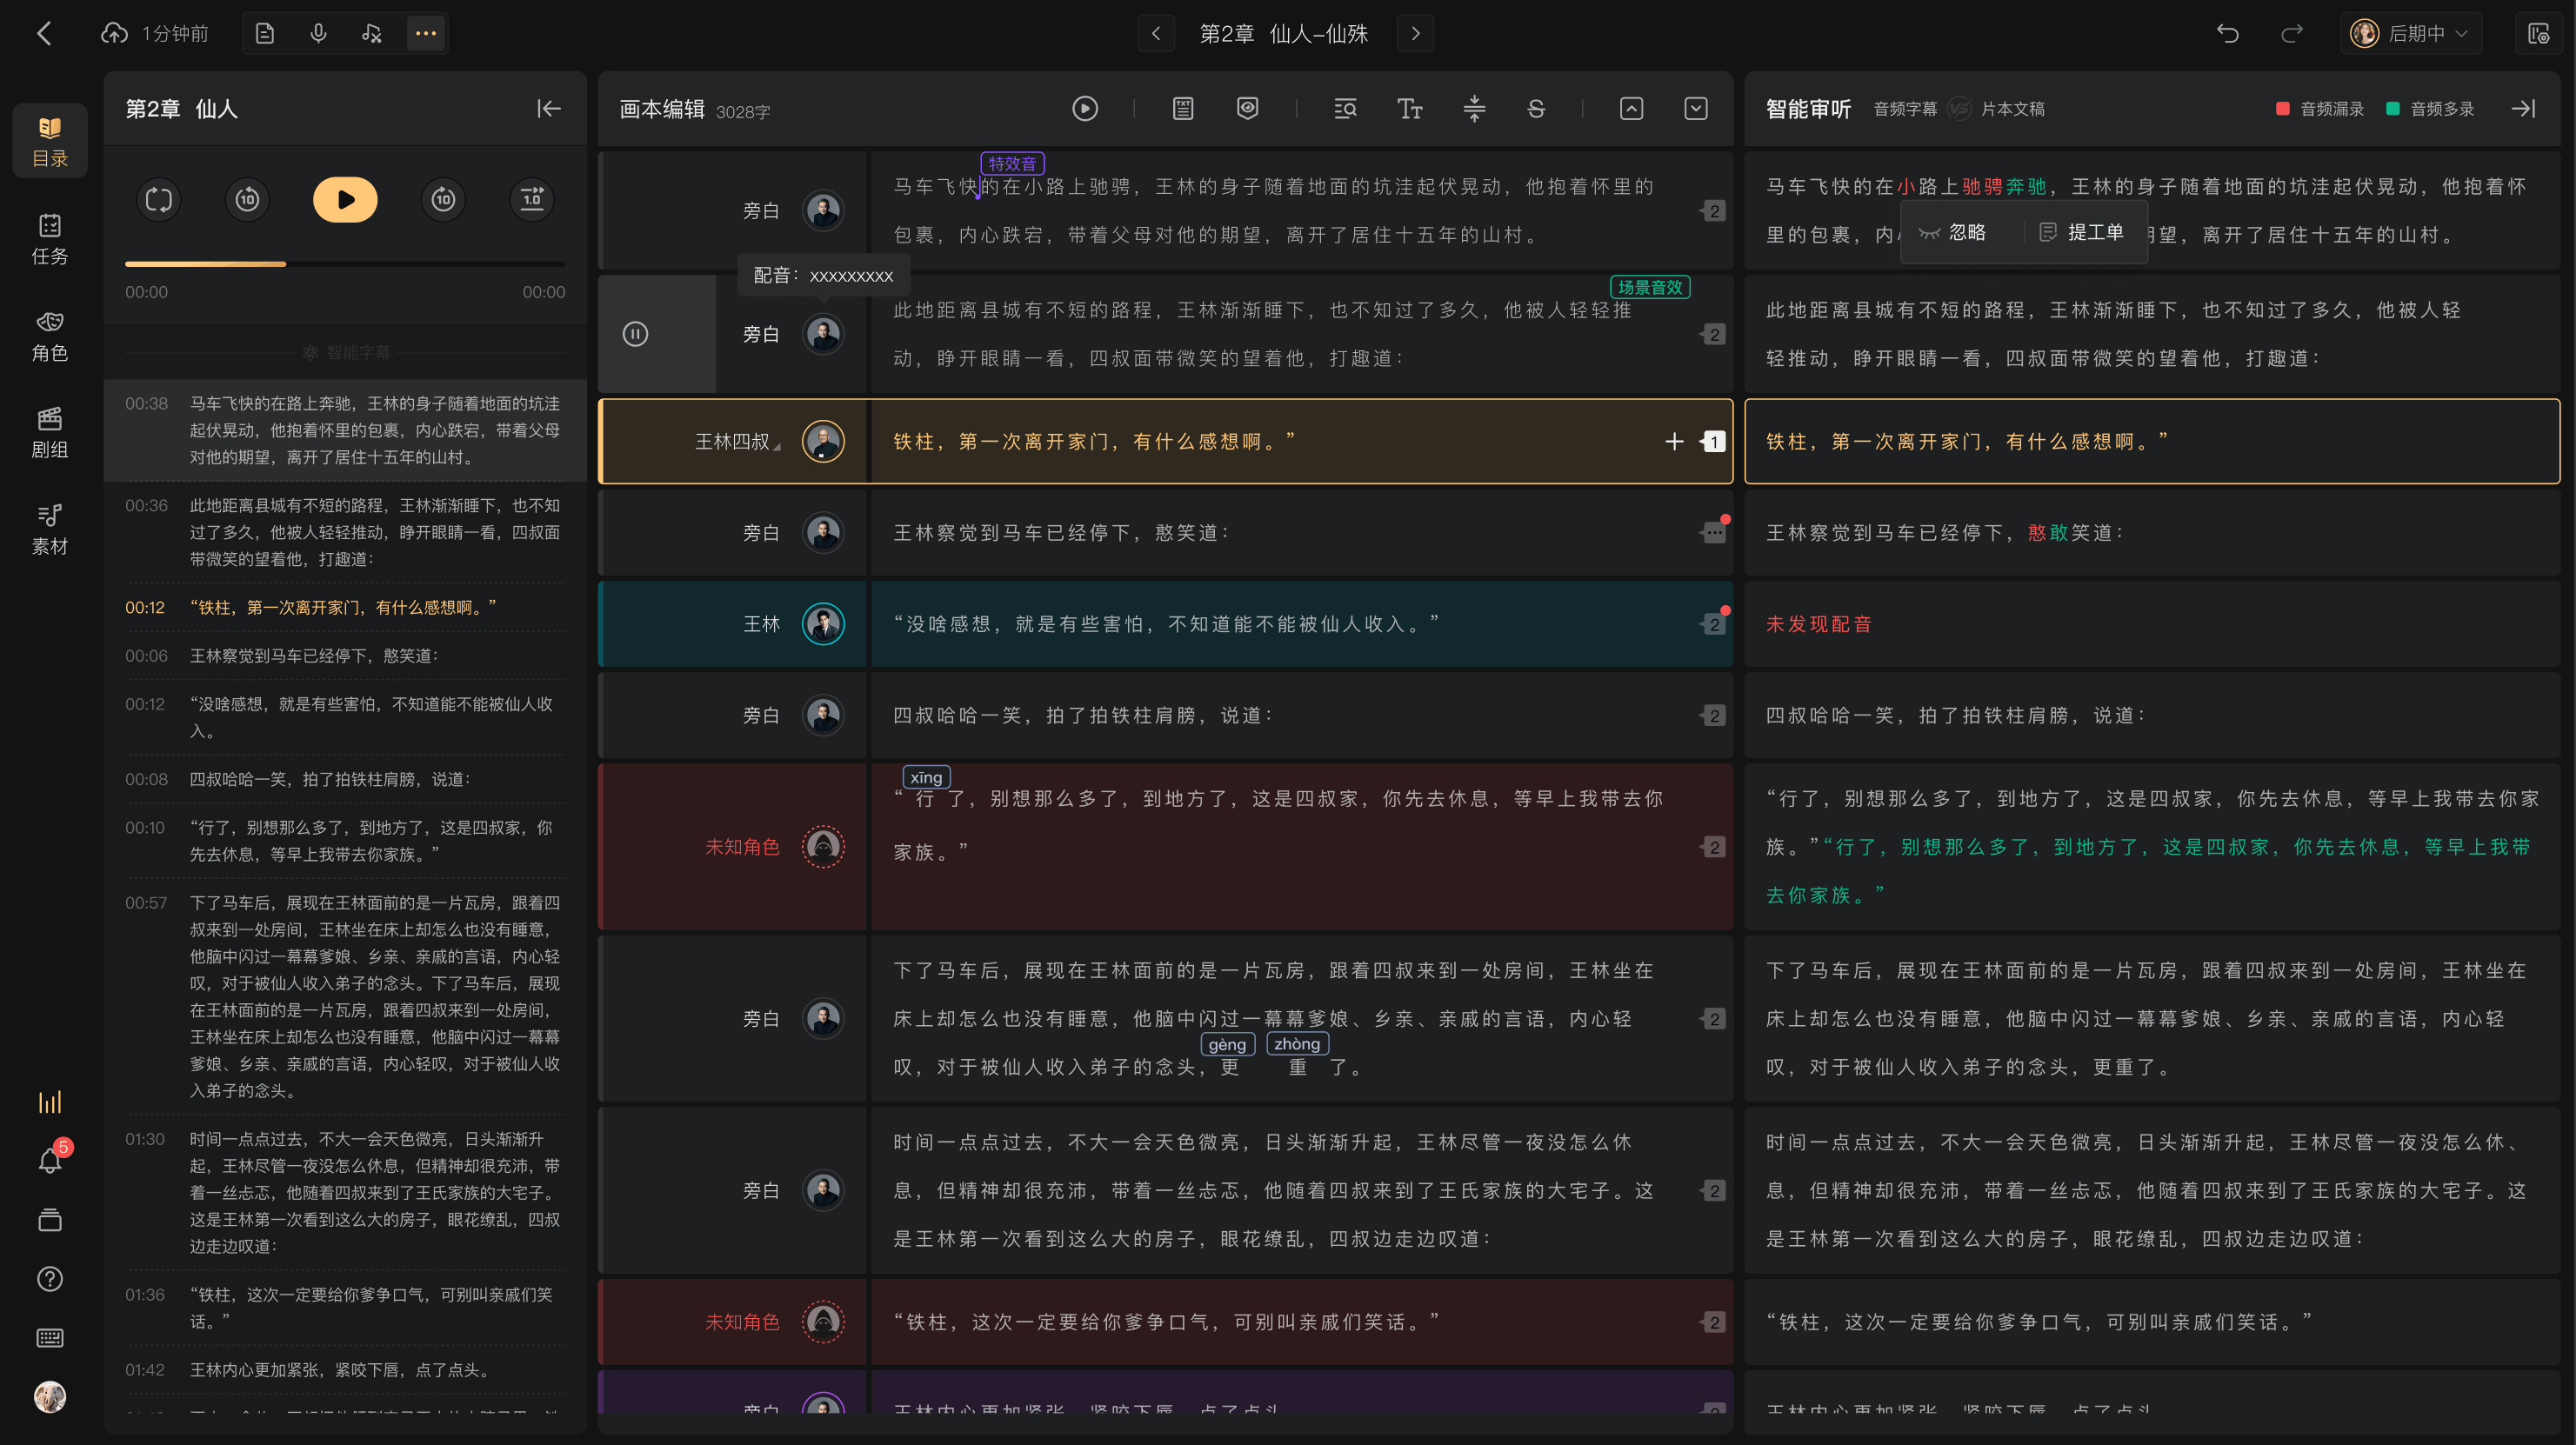Click the stacked layers icon in sidebar
Screen dimensions: 2576x1445
[50, 1220]
